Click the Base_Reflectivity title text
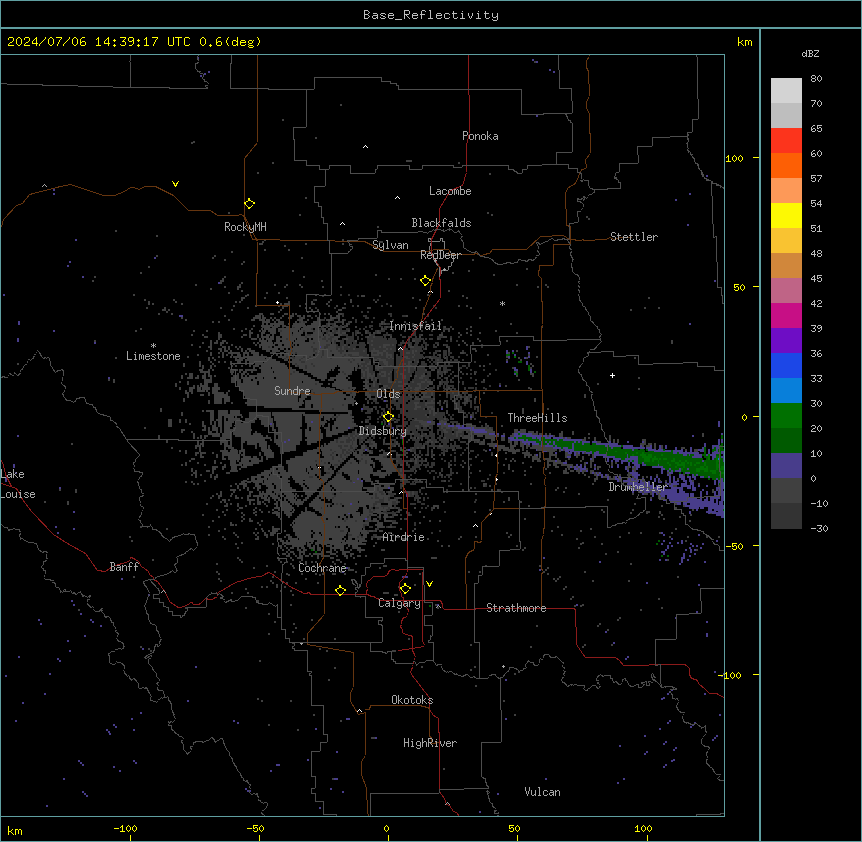Viewport: 862px width, 842px height. 431,15
